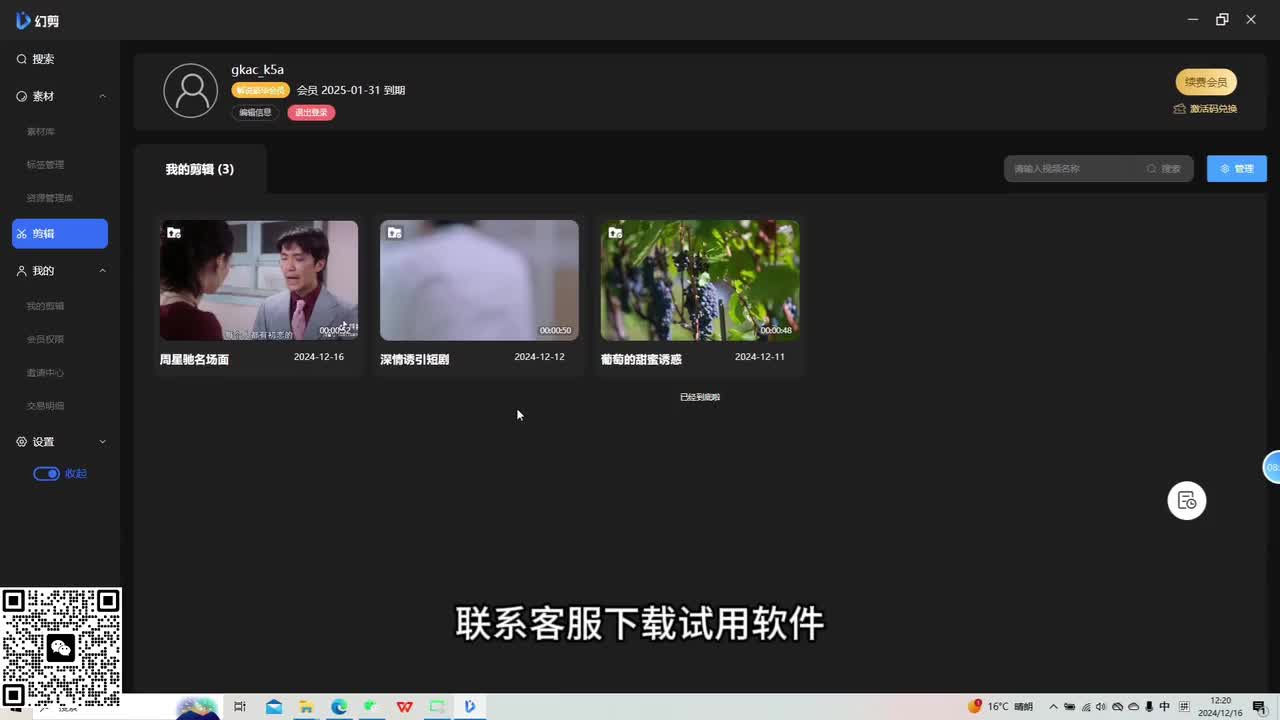Click the user avatar profile icon

click(190, 91)
